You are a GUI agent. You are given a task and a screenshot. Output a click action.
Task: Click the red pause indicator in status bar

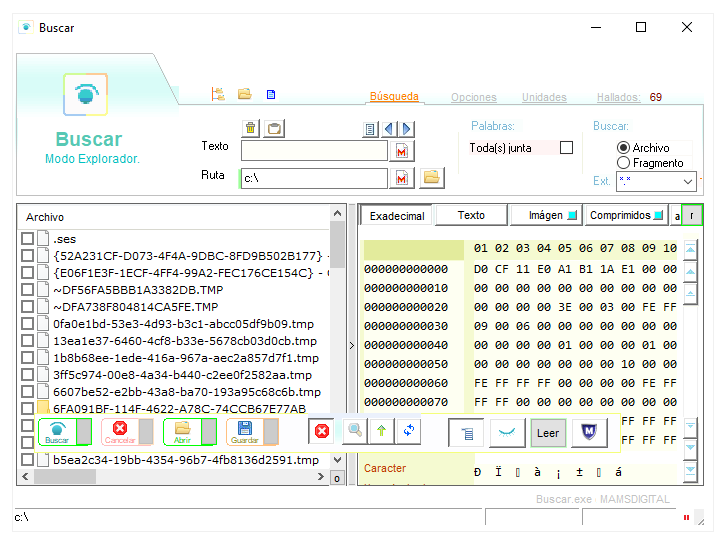(x=686, y=518)
